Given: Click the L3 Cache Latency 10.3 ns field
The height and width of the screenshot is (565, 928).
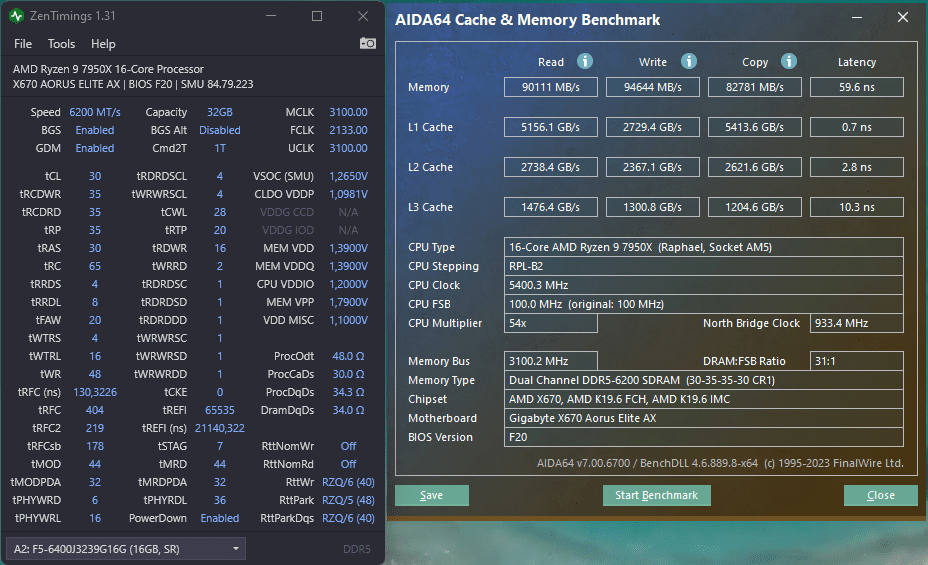Looking at the screenshot, I should (x=856, y=207).
